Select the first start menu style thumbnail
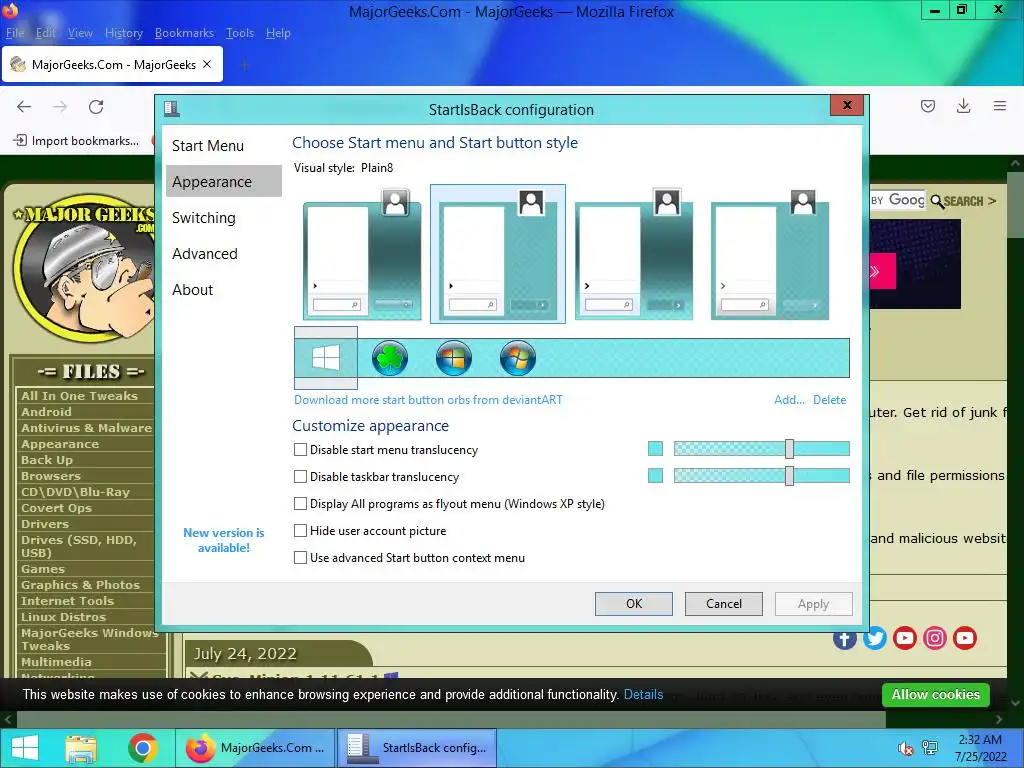Image resolution: width=1024 pixels, height=768 pixels. click(x=362, y=254)
